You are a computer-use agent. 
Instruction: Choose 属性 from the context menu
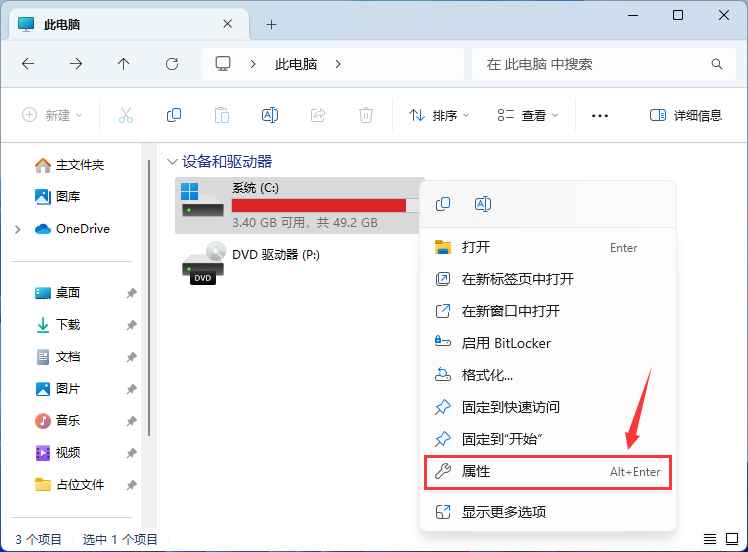click(x=548, y=472)
